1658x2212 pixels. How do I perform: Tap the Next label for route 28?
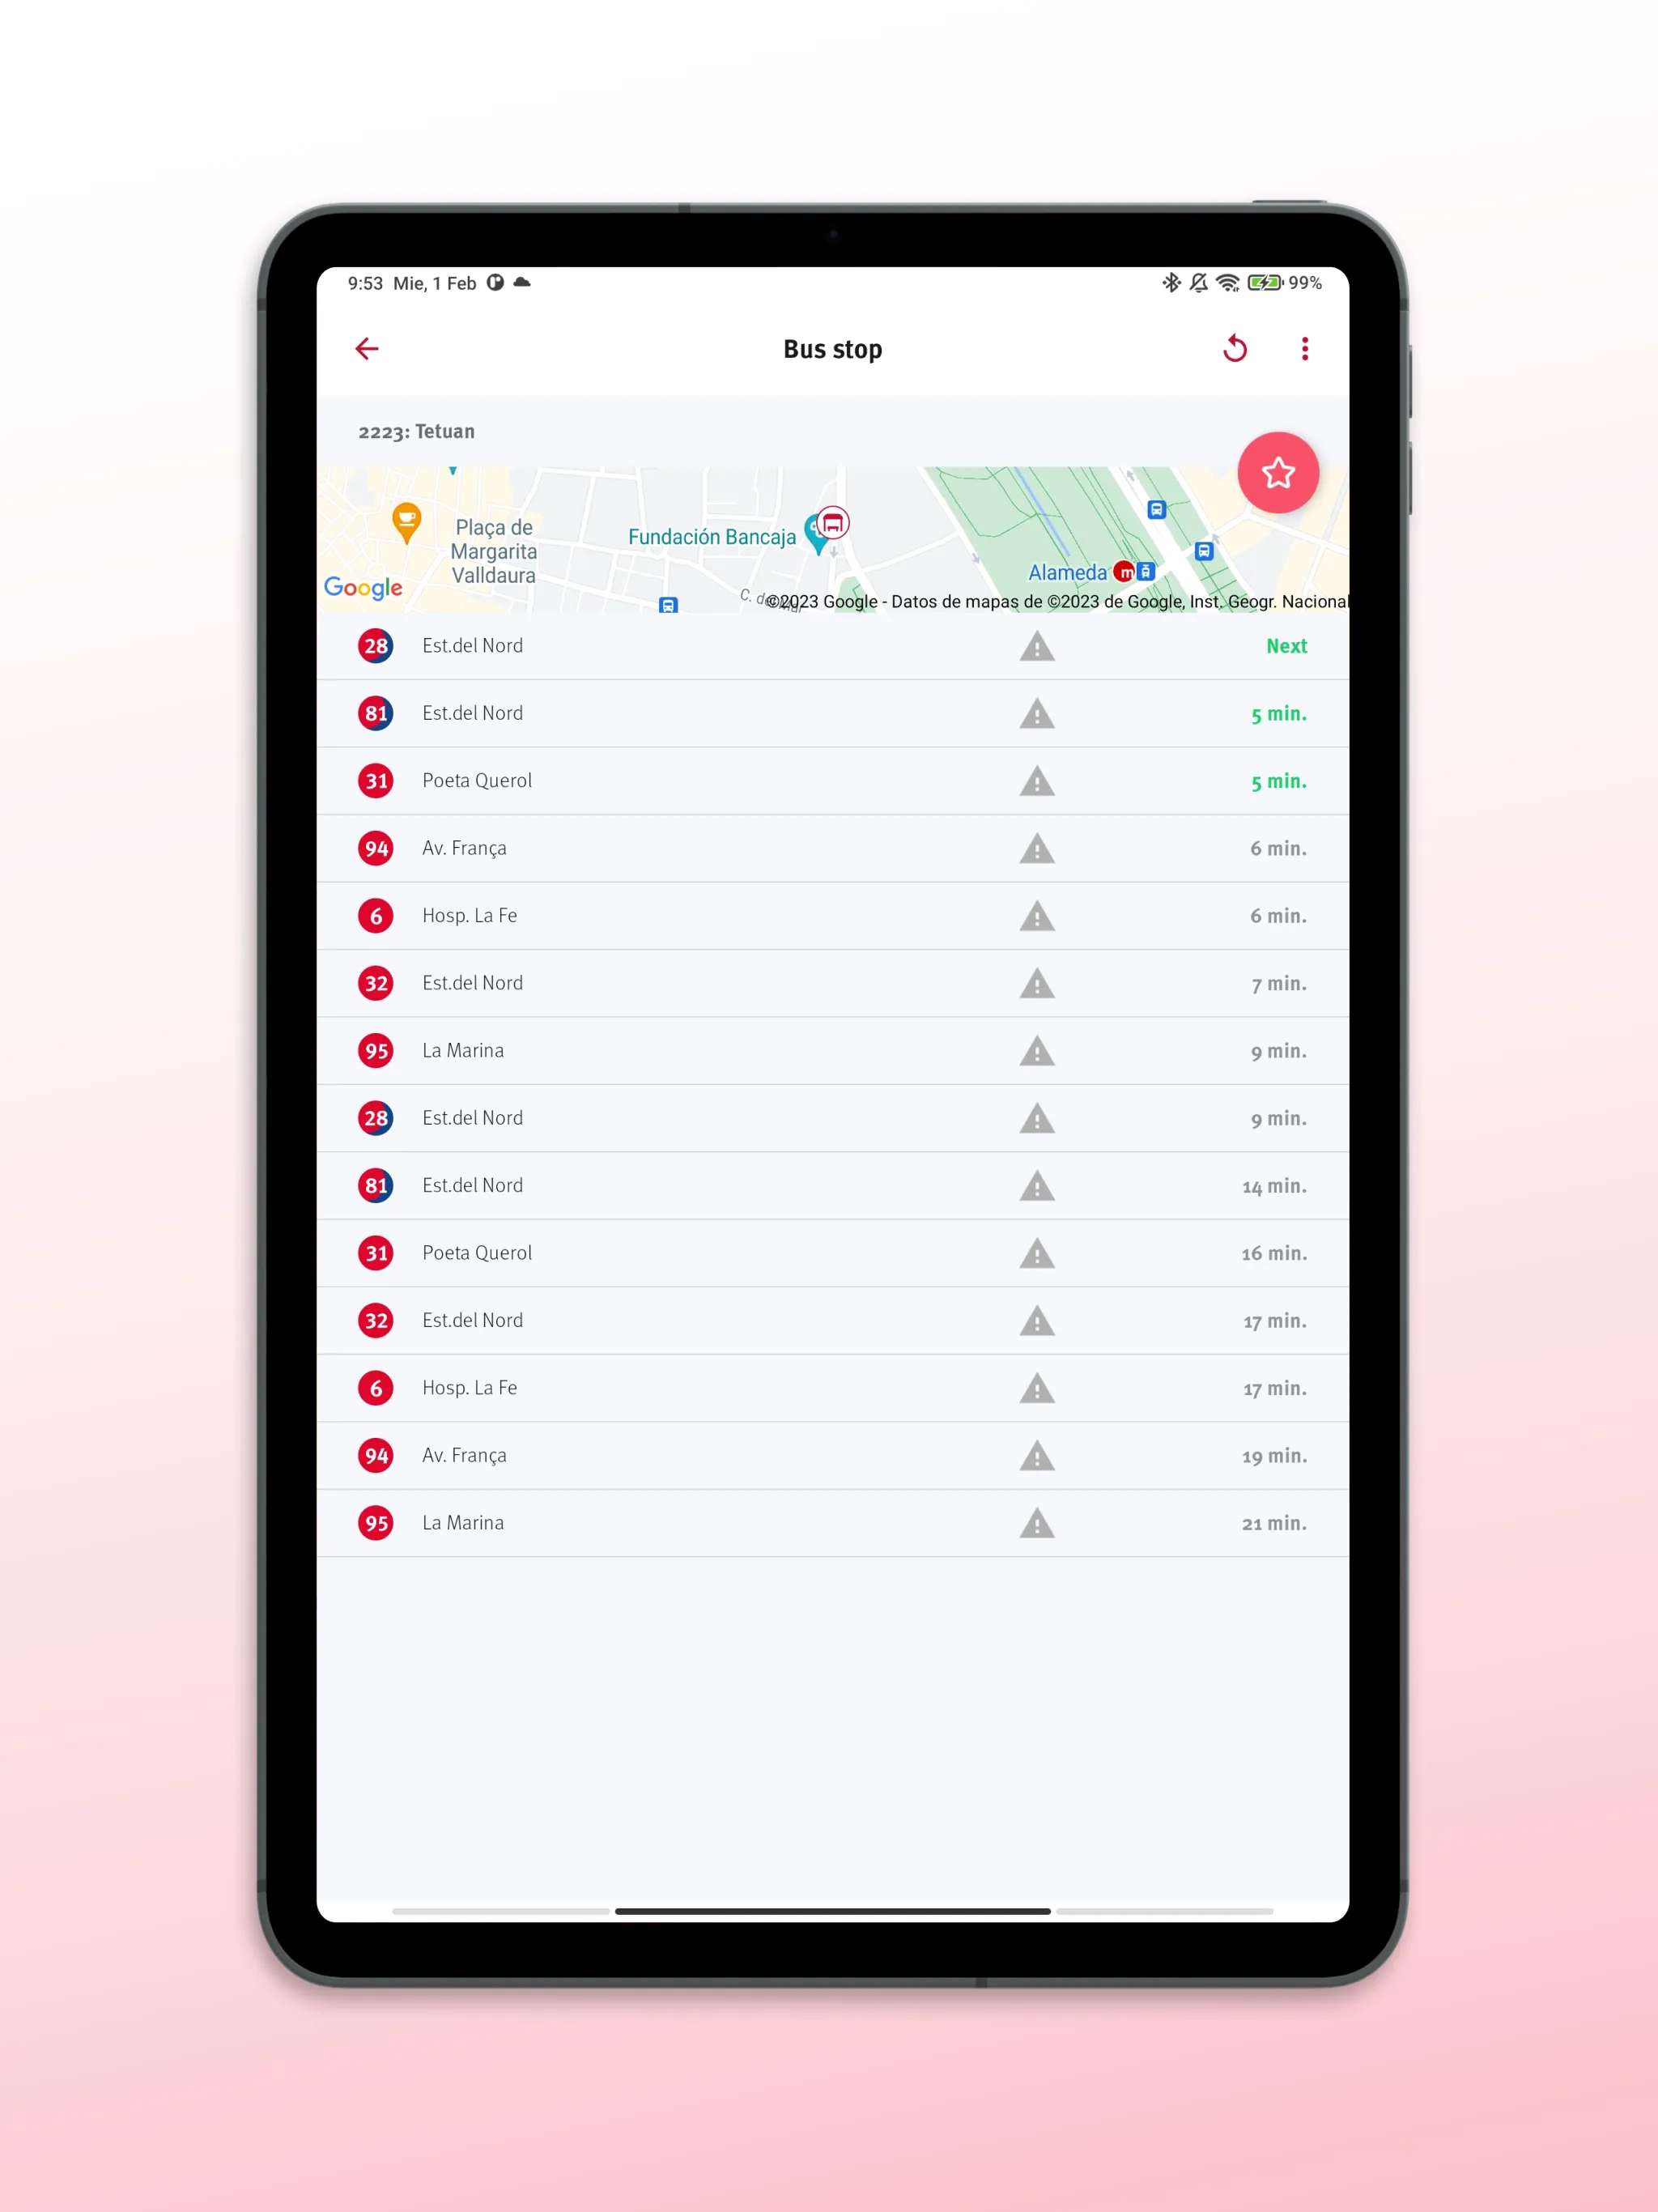[x=1286, y=646]
